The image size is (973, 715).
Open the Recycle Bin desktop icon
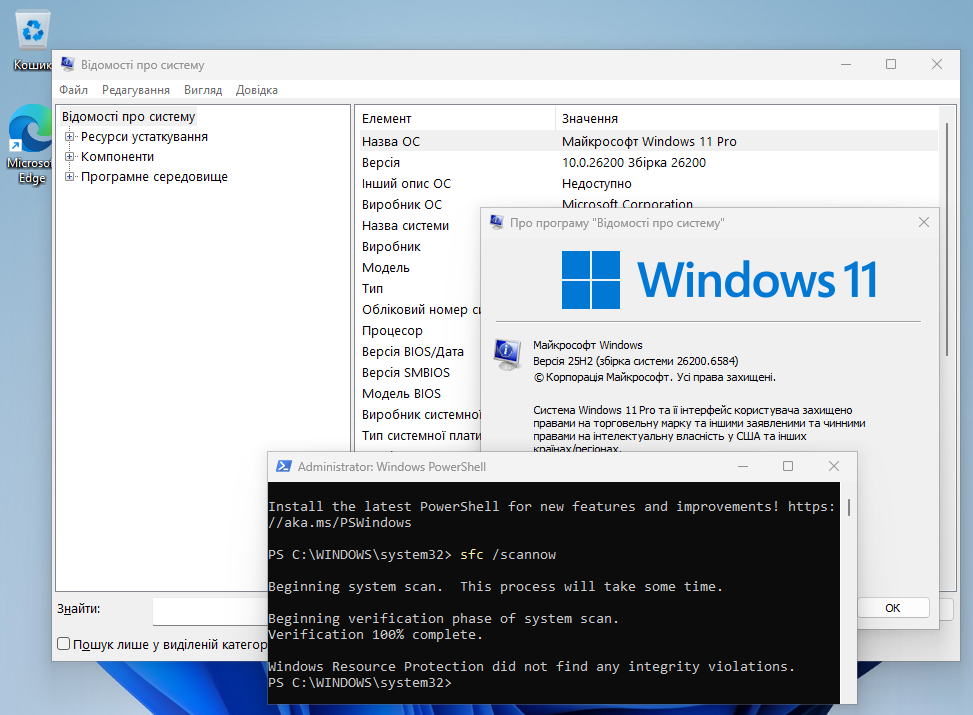click(x=33, y=32)
